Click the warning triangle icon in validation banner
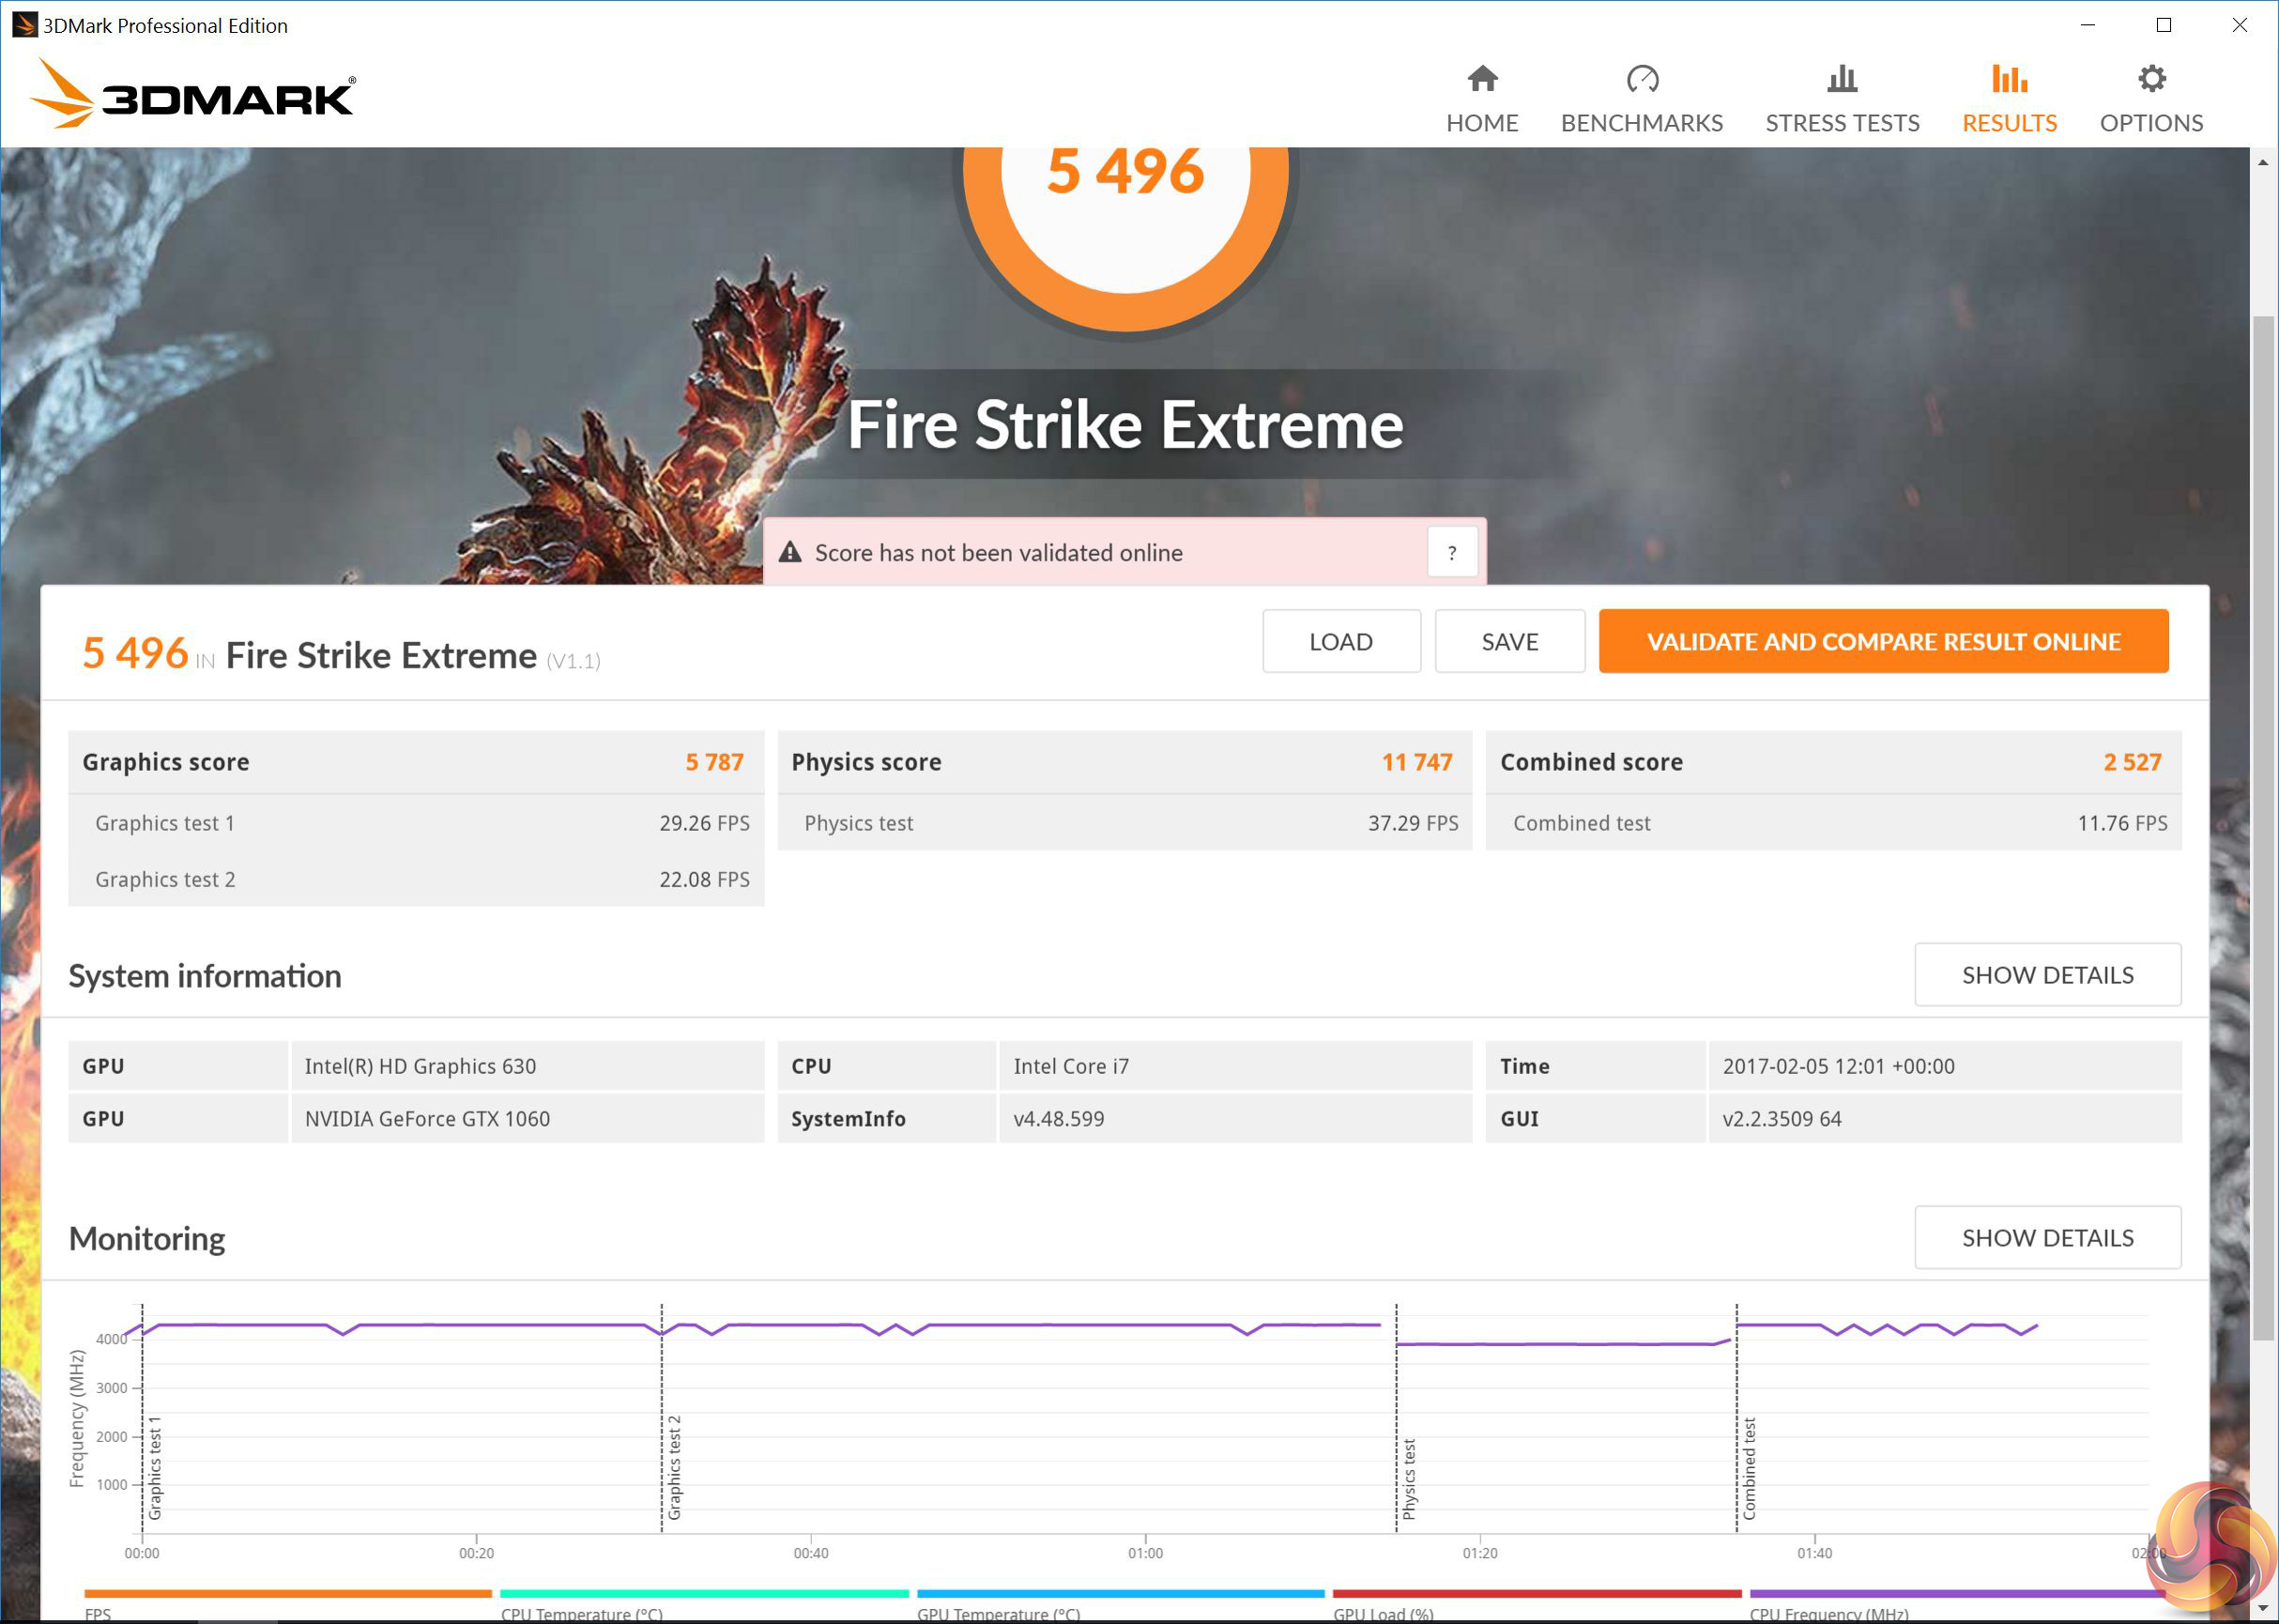Screen dimensions: 2279x1624 point(790,552)
